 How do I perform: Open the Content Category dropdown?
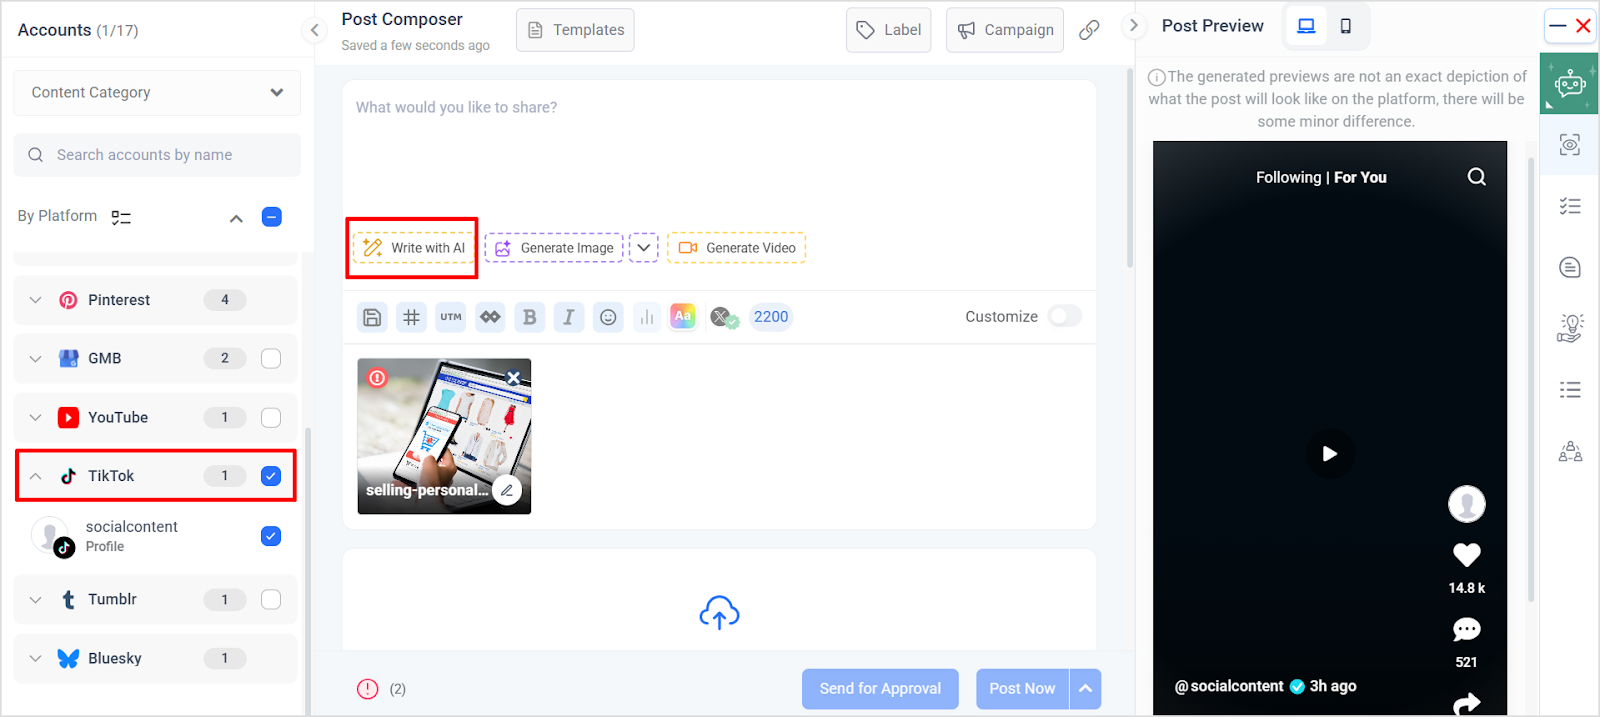tap(157, 92)
